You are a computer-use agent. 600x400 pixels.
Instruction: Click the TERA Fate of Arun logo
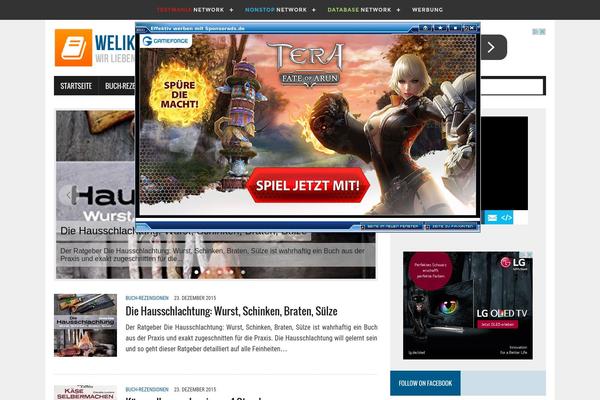point(307,65)
